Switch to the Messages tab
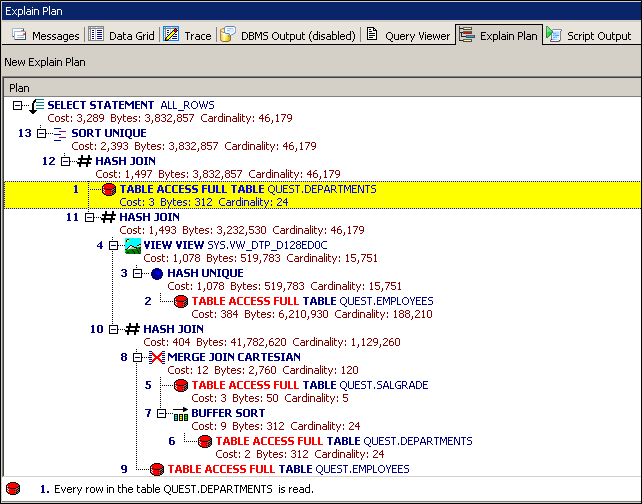 pyautogui.click(x=45, y=36)
